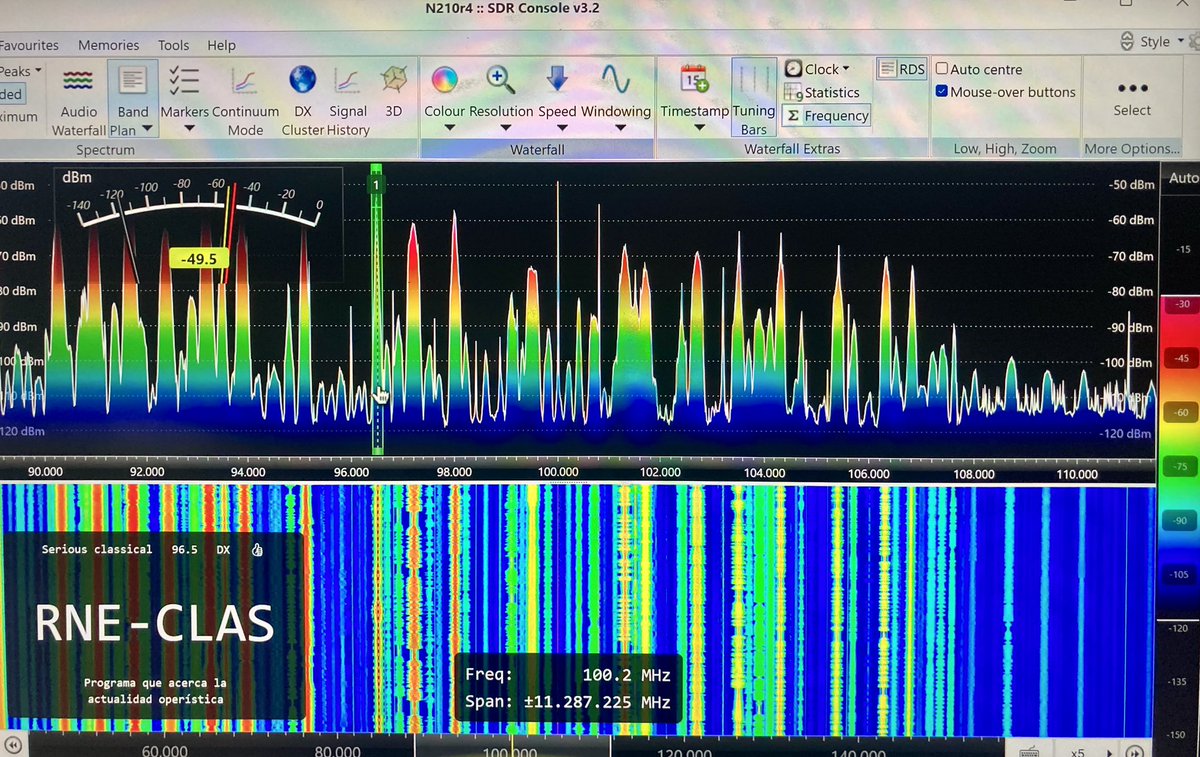Click the 100.000 frequency scale label
Viewport: 1200px width, 757px height.
558,473
